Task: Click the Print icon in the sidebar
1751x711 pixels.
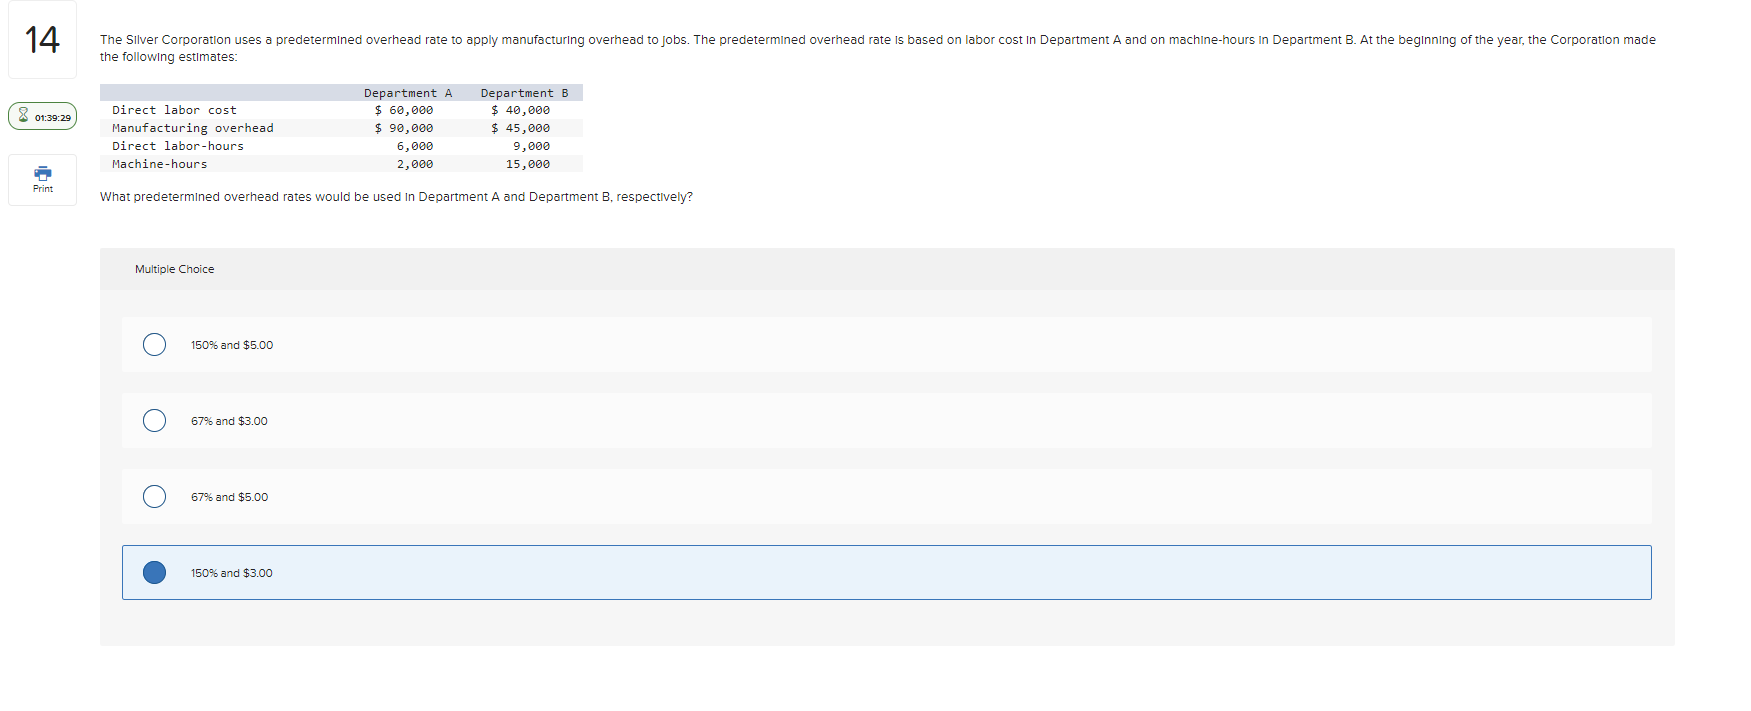Action: click(x=41, y=174)
